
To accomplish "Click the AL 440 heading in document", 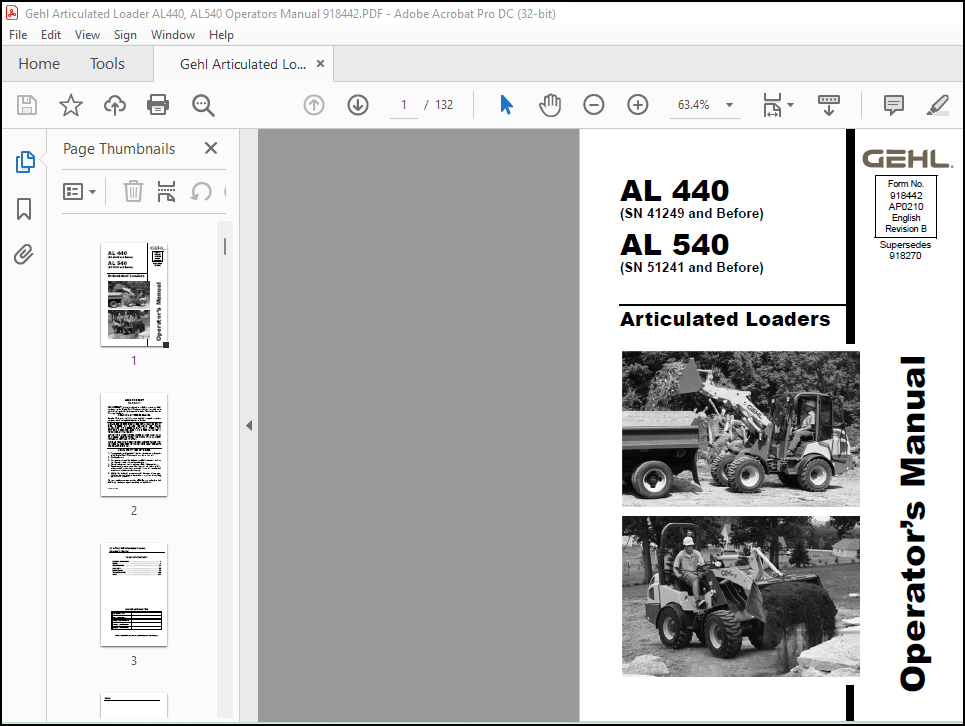I will (675, 191).
